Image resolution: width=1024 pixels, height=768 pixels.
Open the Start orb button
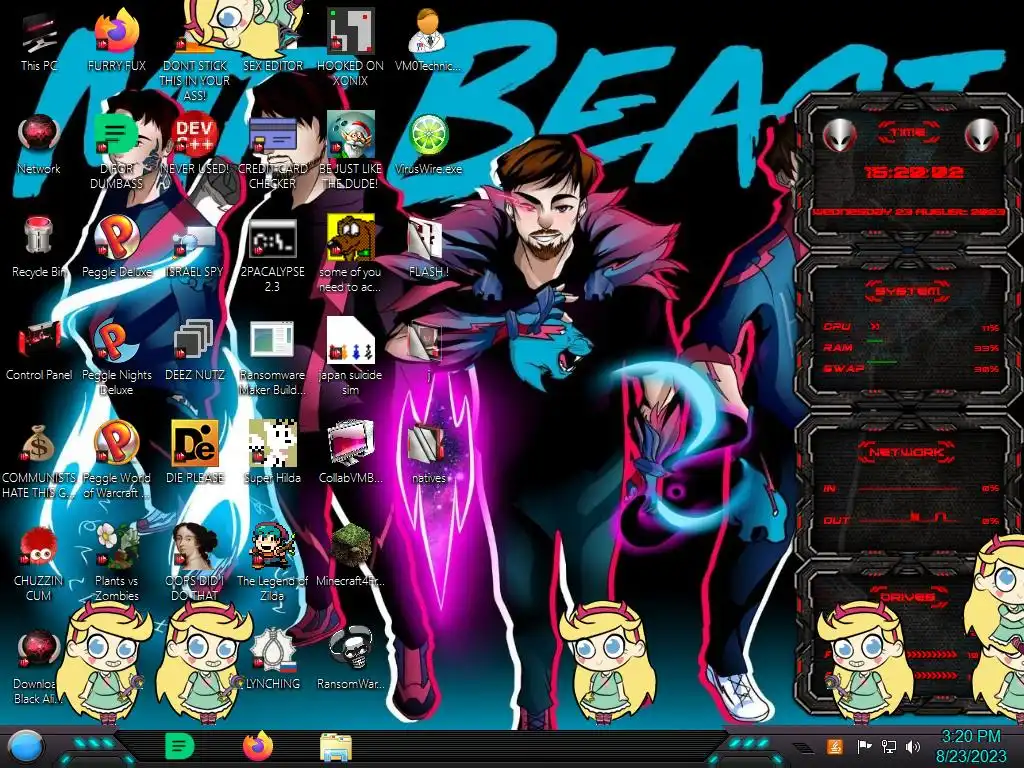pyautogui.click(x=26, y=747)
